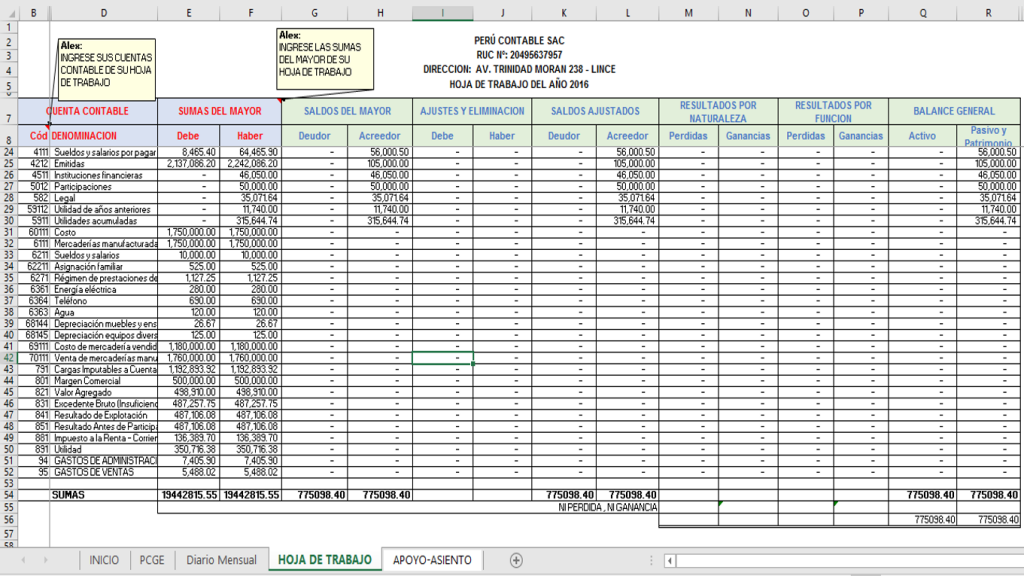This screenshot has width=1024, height=576.
Task: Click the horizontal scrollbar track
Action: click(850, 561)
